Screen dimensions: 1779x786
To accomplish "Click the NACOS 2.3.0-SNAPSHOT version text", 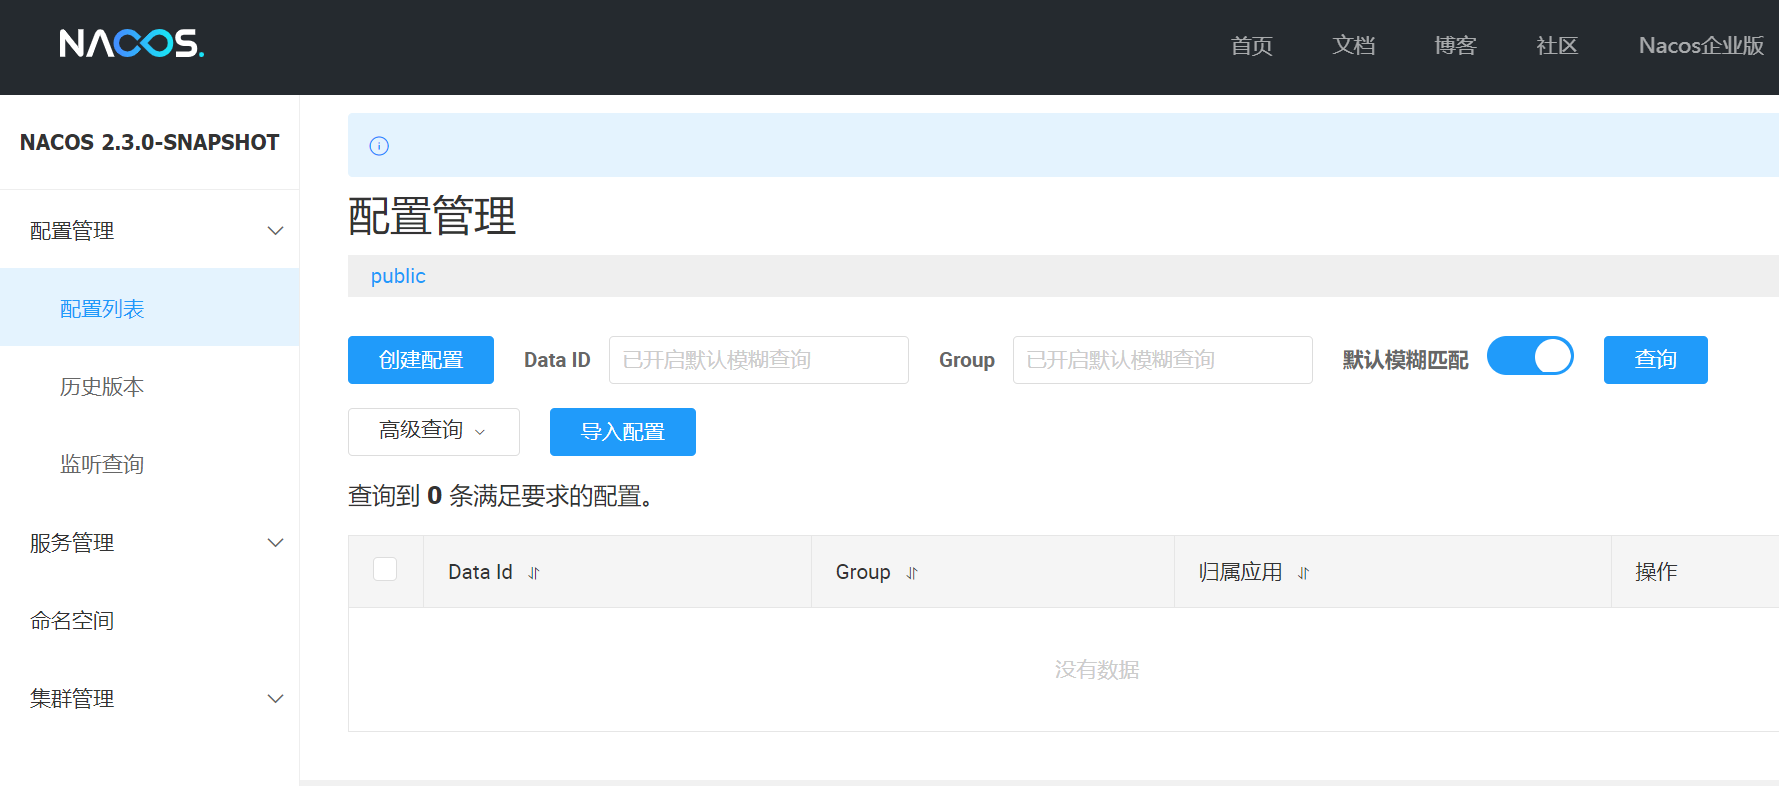I will click(150, 142).
